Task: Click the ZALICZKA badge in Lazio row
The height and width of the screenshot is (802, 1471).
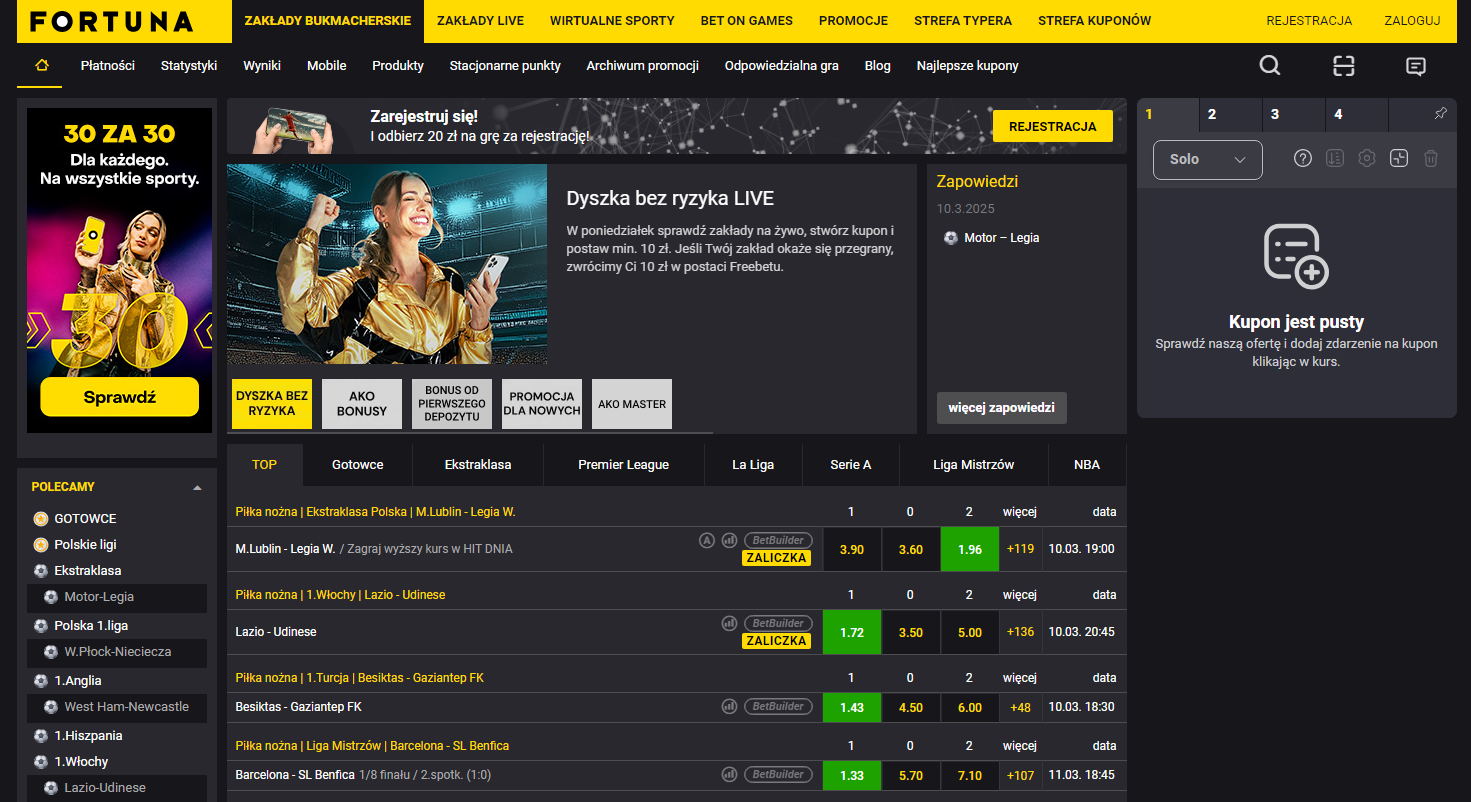Action: tap(776, 641)
